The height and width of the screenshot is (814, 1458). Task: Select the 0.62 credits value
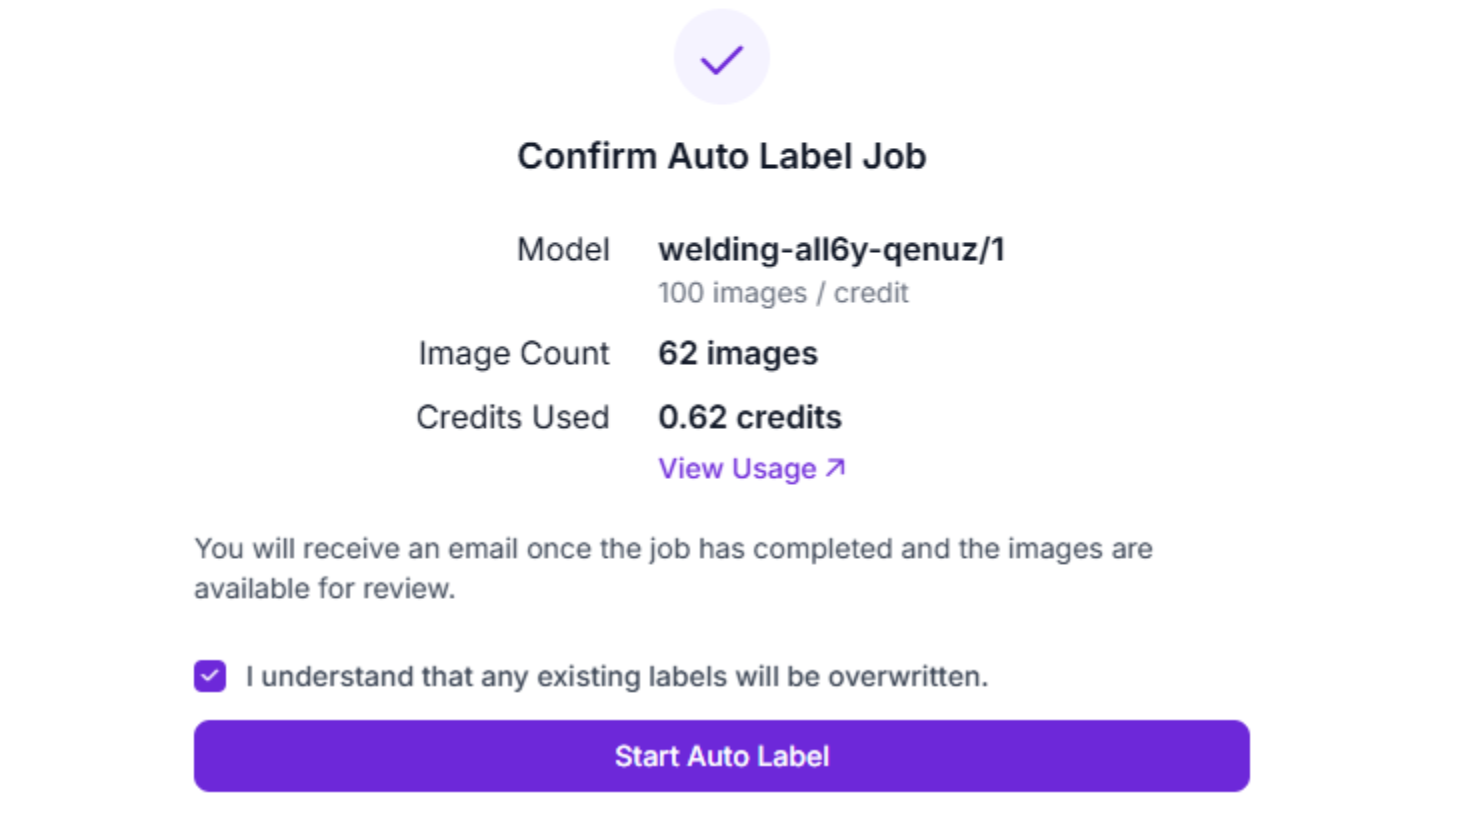pyautogui.click(x=750, y=417)
